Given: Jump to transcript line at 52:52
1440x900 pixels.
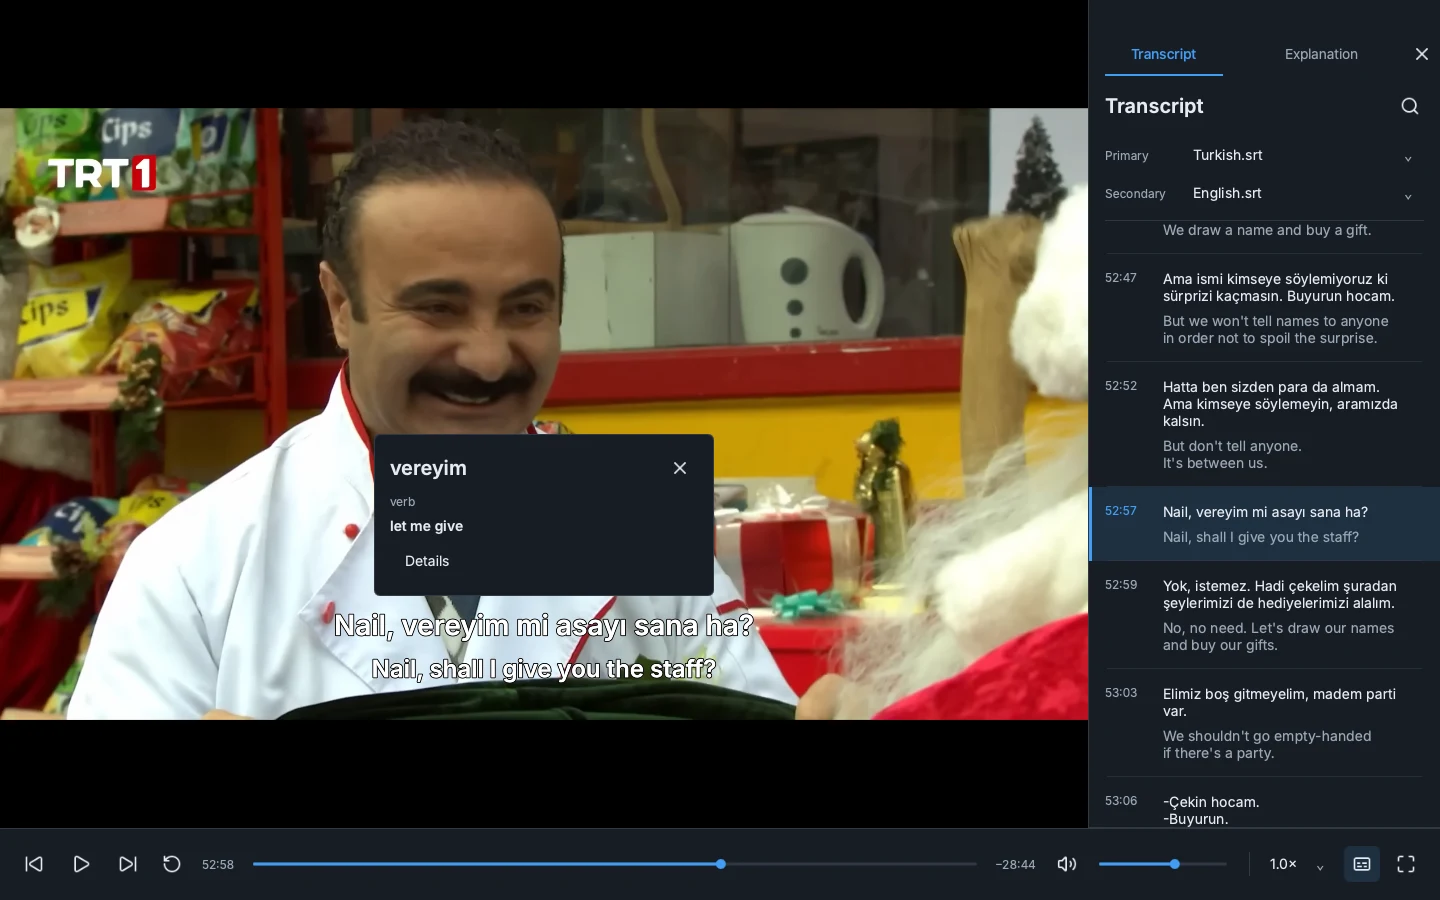Looking at the screenshot, I should (1264, 425).
